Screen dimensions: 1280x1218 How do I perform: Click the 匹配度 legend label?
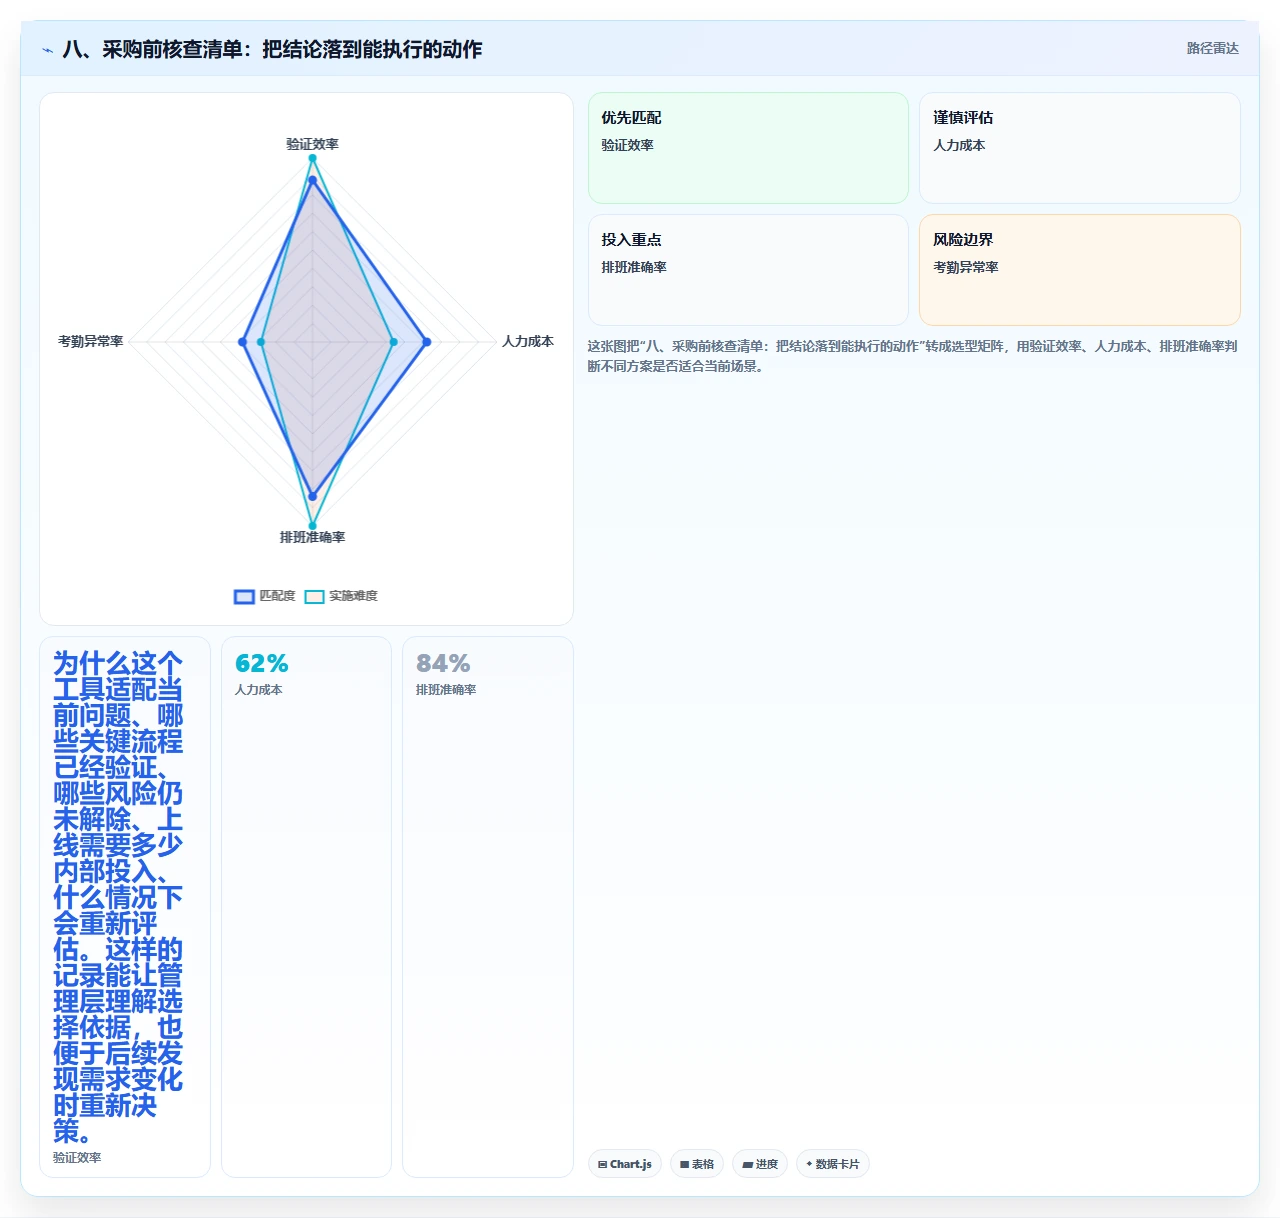click(277, 596)
